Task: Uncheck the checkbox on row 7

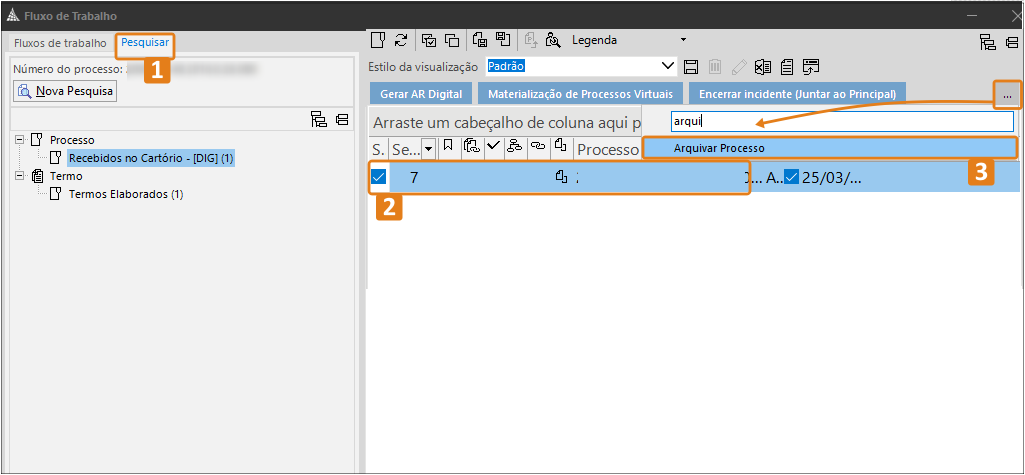Action: pyautogui.click(x=378, y=177)
